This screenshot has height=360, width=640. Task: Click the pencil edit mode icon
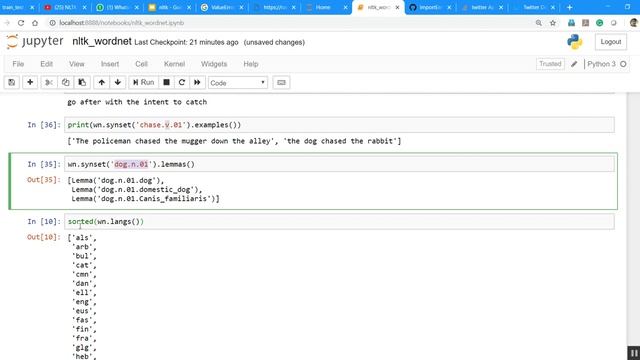tap(574, 64)
